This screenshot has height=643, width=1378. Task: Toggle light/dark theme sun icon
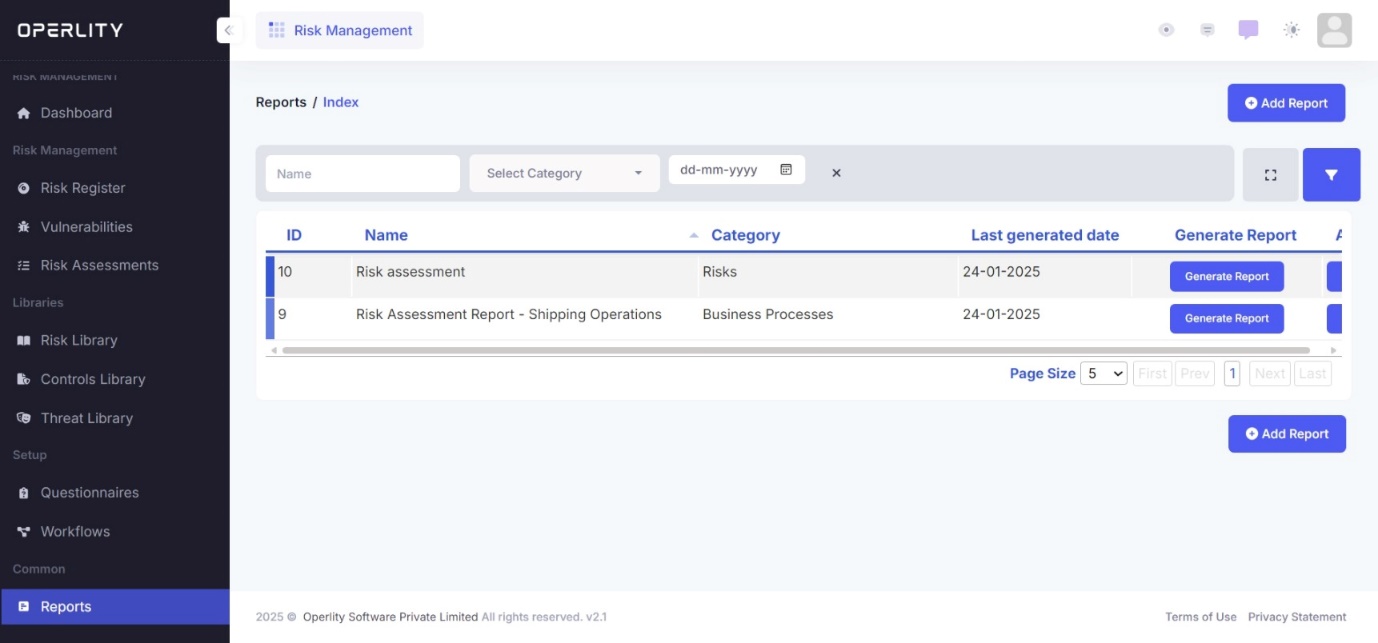(1292, 30)
